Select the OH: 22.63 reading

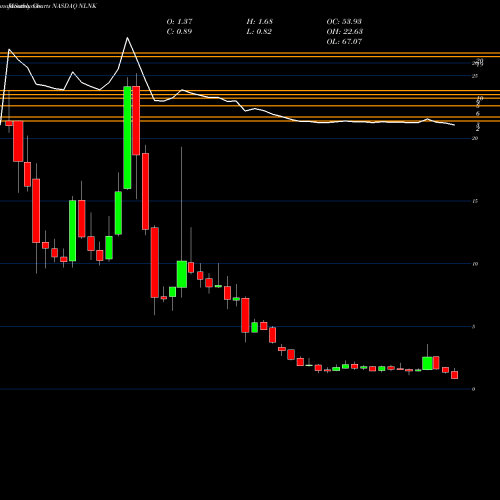[x=345, y=31]
